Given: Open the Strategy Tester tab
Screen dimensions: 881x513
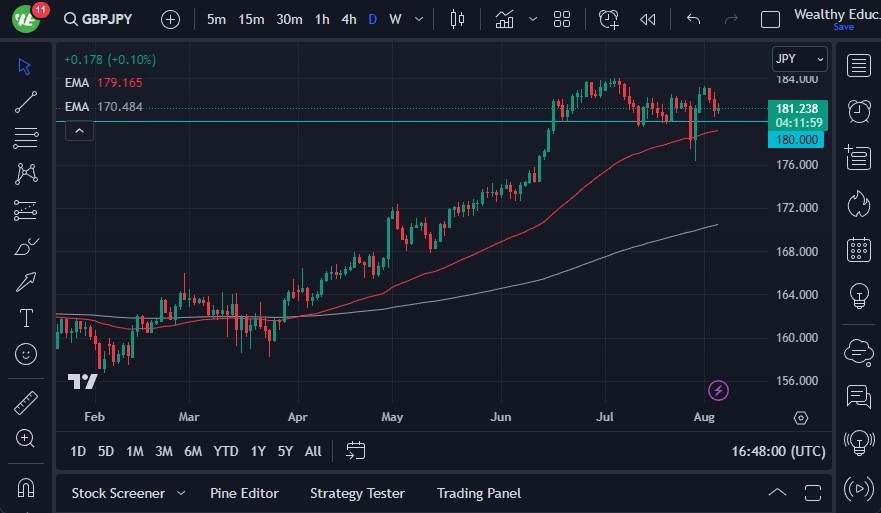Looking at the screenshot, I should [357, 493].
